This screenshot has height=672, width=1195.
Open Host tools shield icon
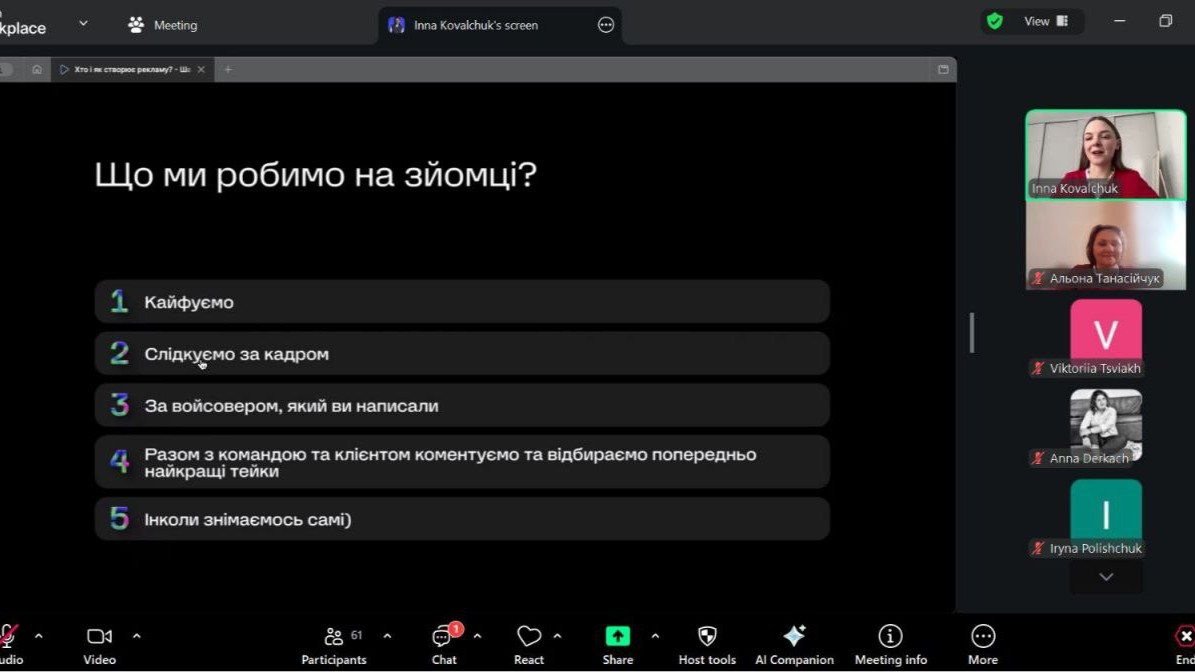click(707, 643)
